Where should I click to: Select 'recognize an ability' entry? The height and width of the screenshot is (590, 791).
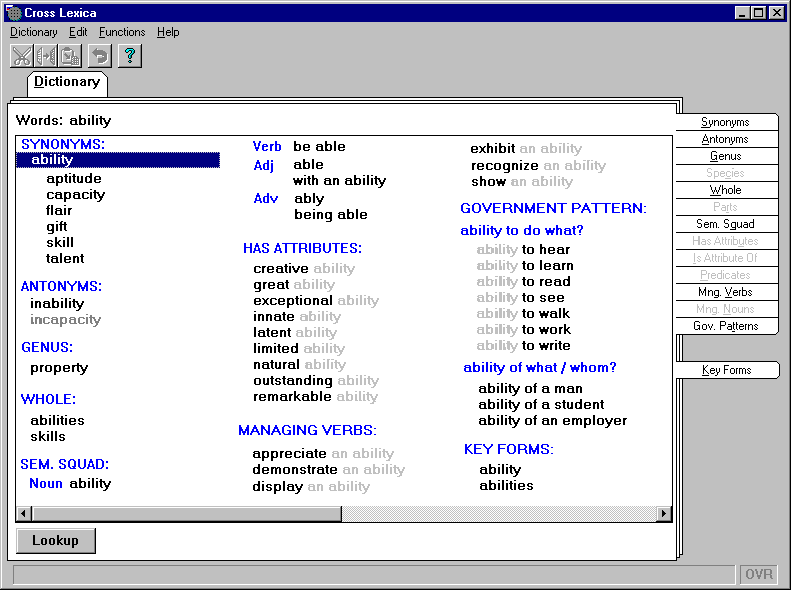(538, 166)
